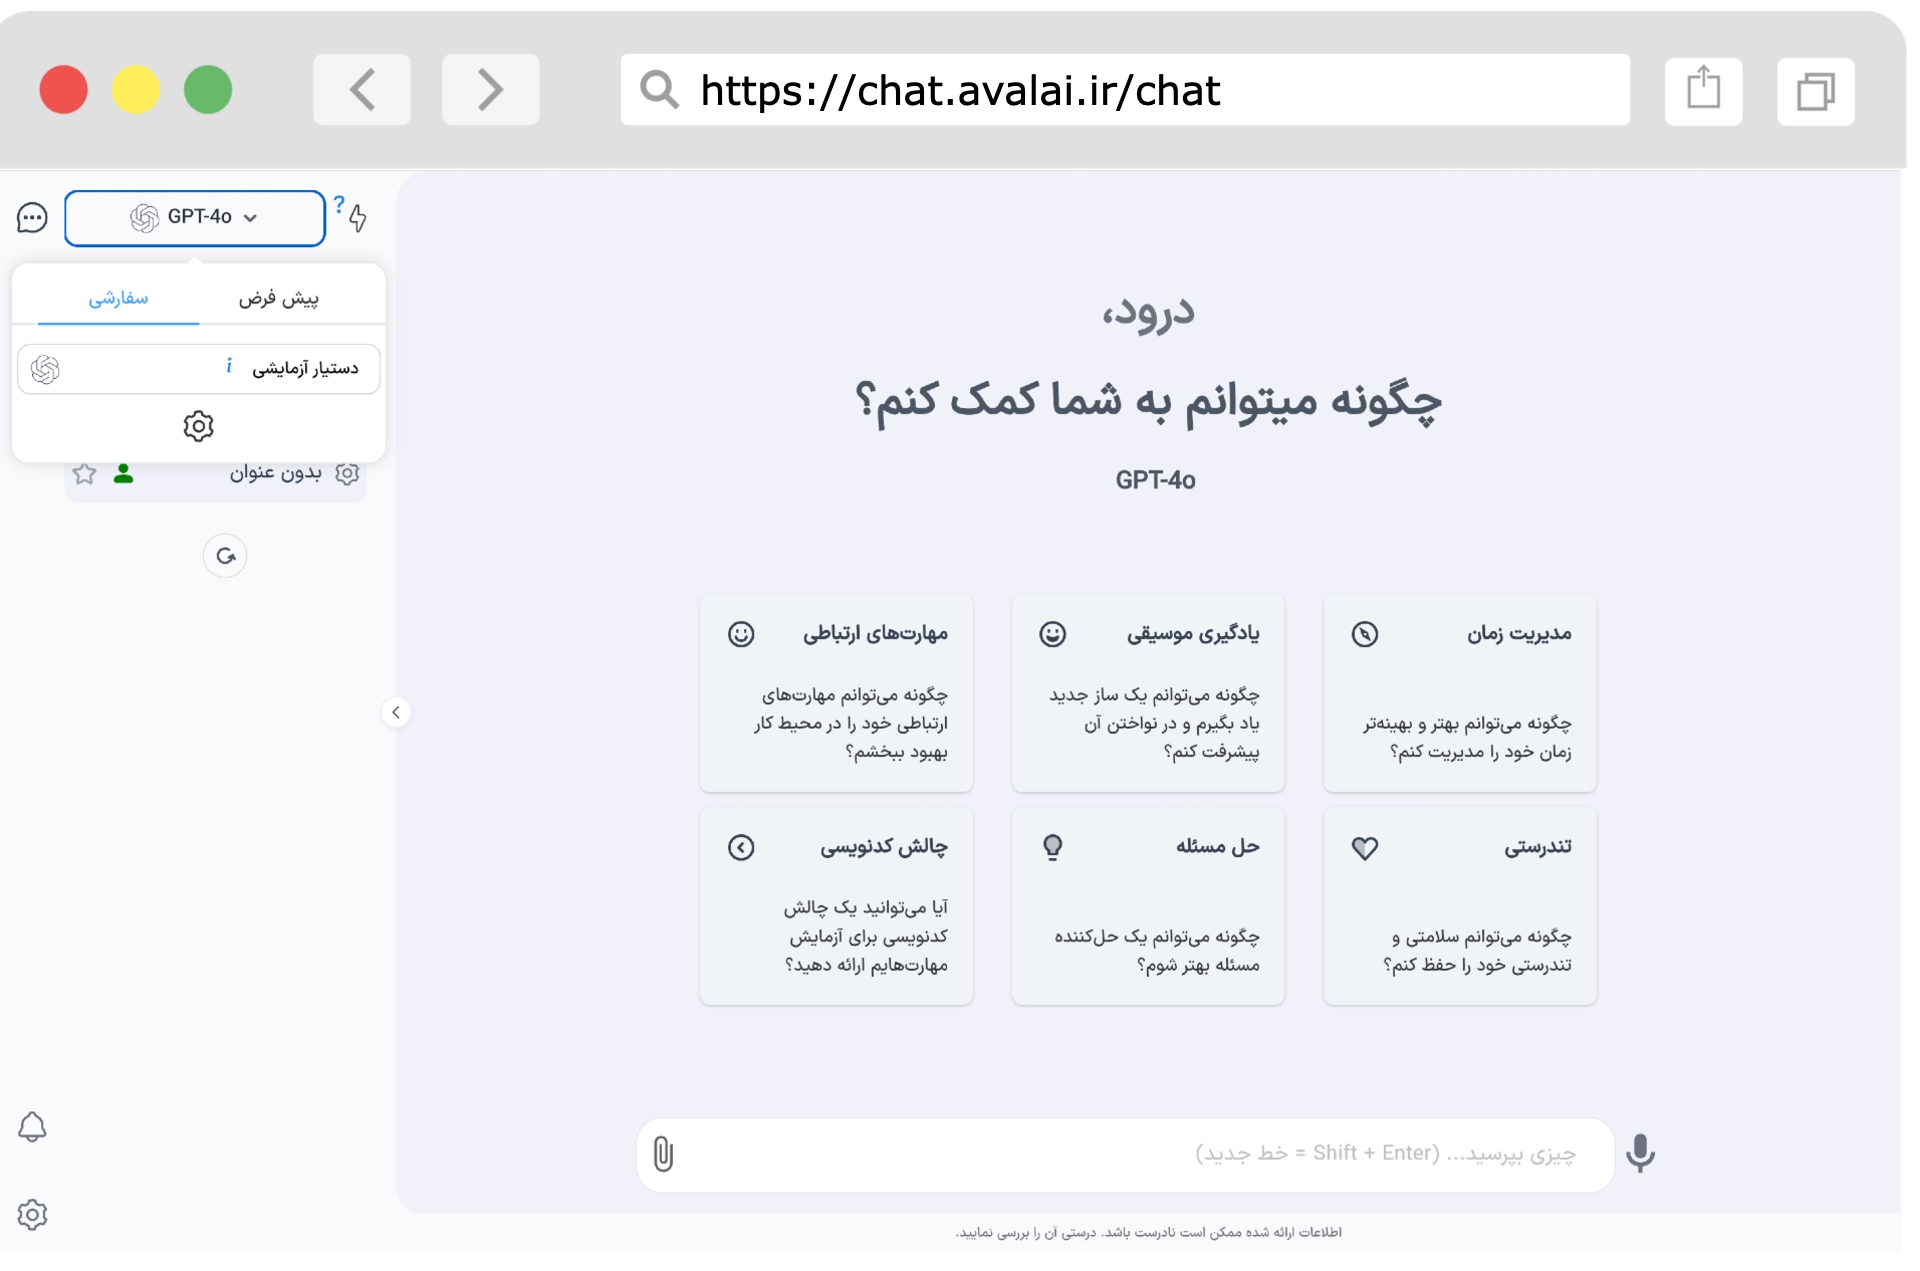This screenshot has height=1271, width=1920.
Task: Click the info icon beside دستیار آزمایشی
Action: 229,366
